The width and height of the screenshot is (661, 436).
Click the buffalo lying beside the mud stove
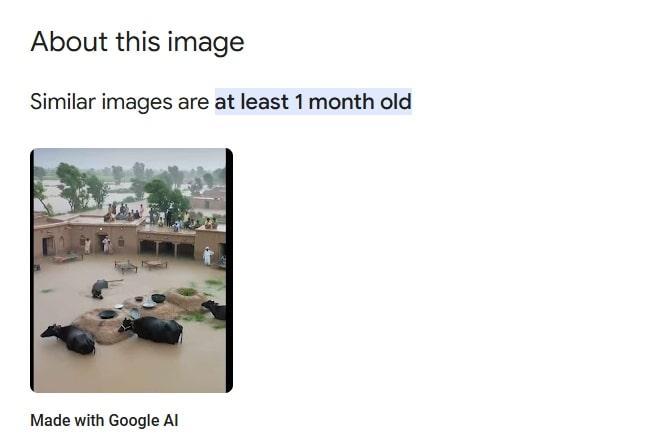(x=152, y=329)
